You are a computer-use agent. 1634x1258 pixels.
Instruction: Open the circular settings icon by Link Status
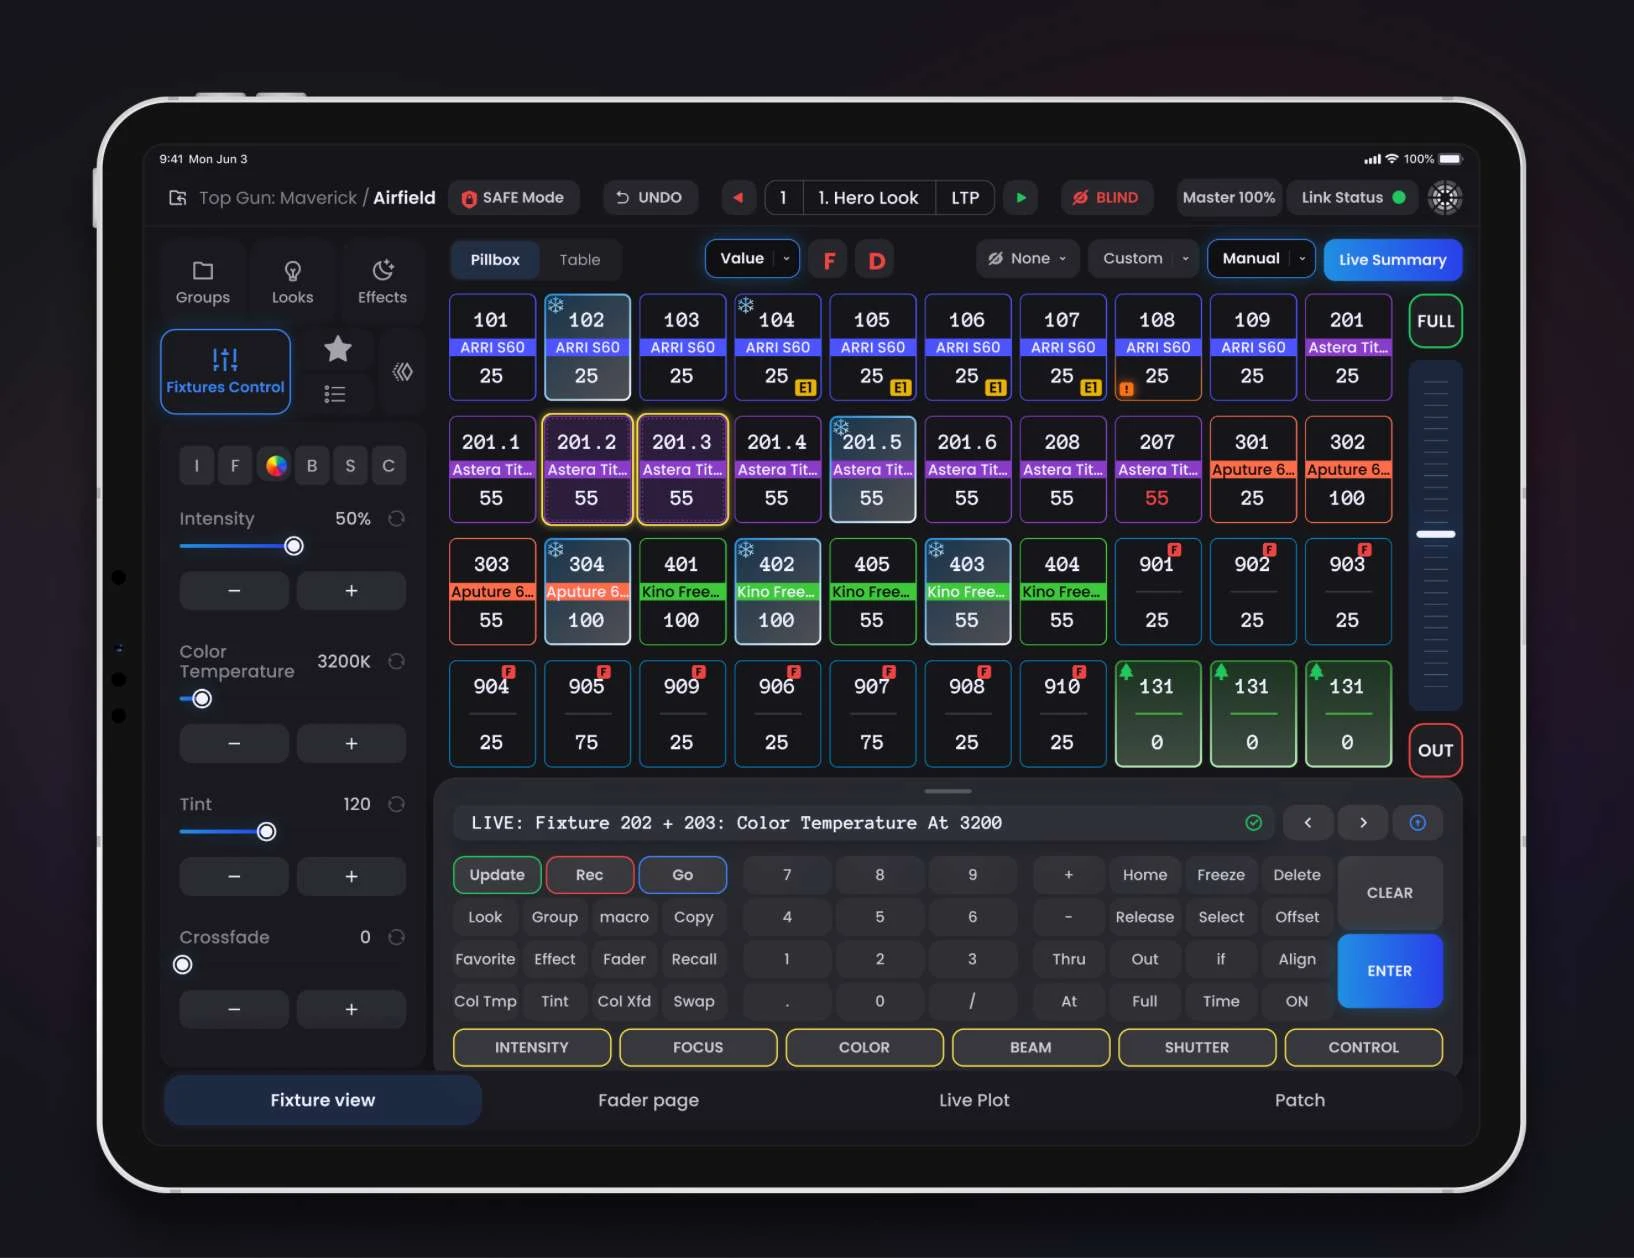tap(1445, 198)
